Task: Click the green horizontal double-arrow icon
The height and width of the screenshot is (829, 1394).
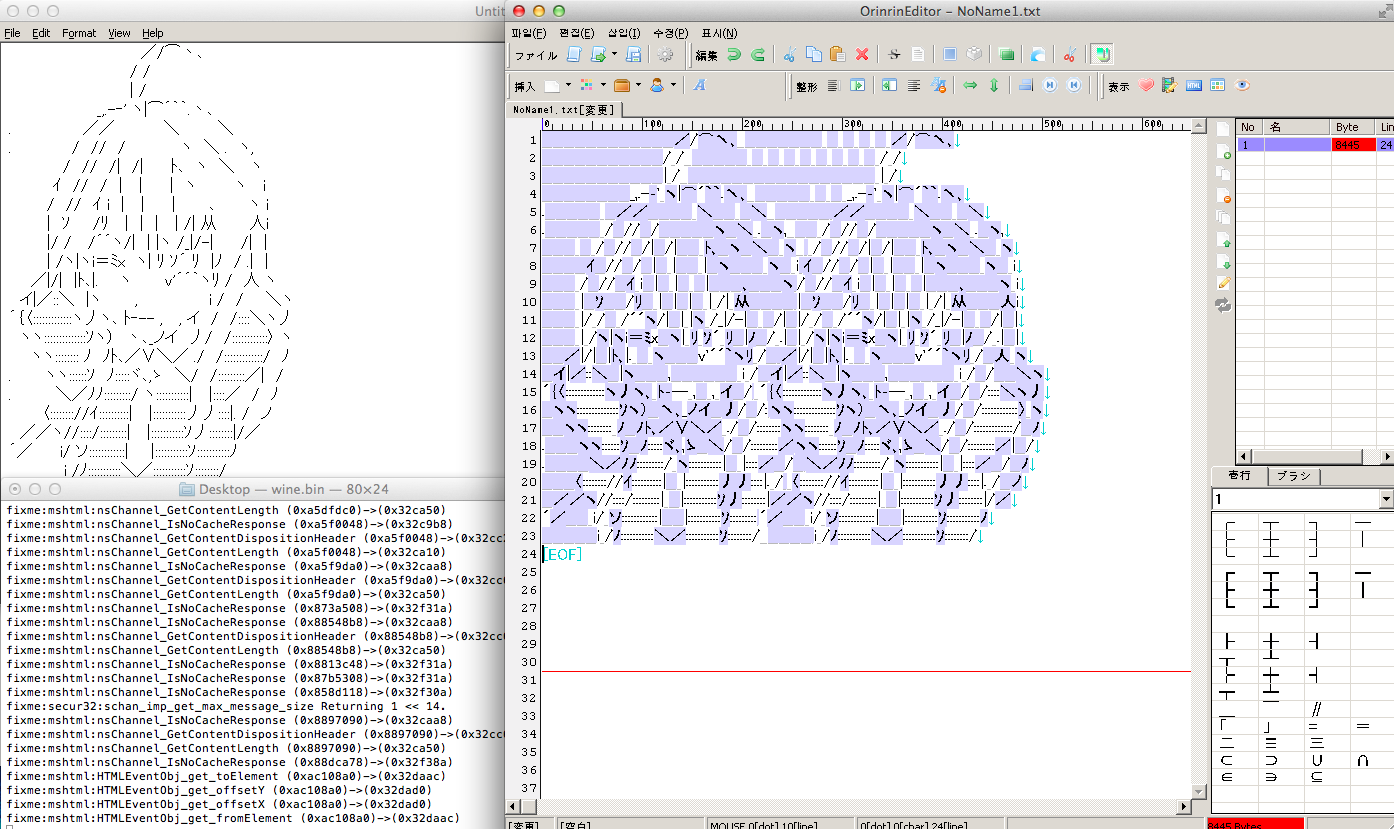Action: point(969,86)
